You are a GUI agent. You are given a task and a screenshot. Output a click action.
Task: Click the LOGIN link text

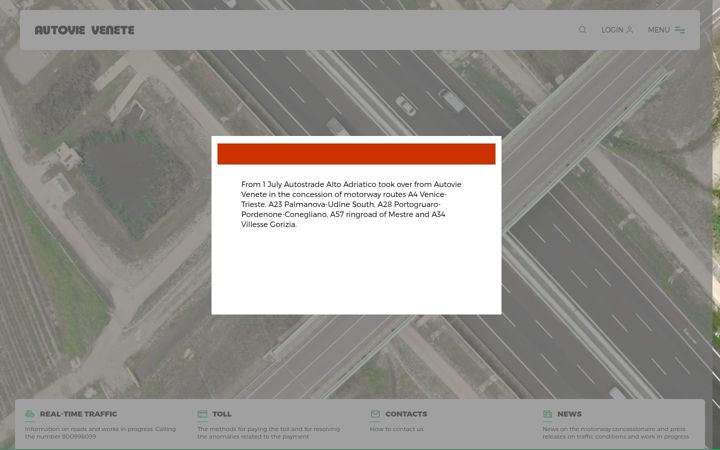point(612,30)
